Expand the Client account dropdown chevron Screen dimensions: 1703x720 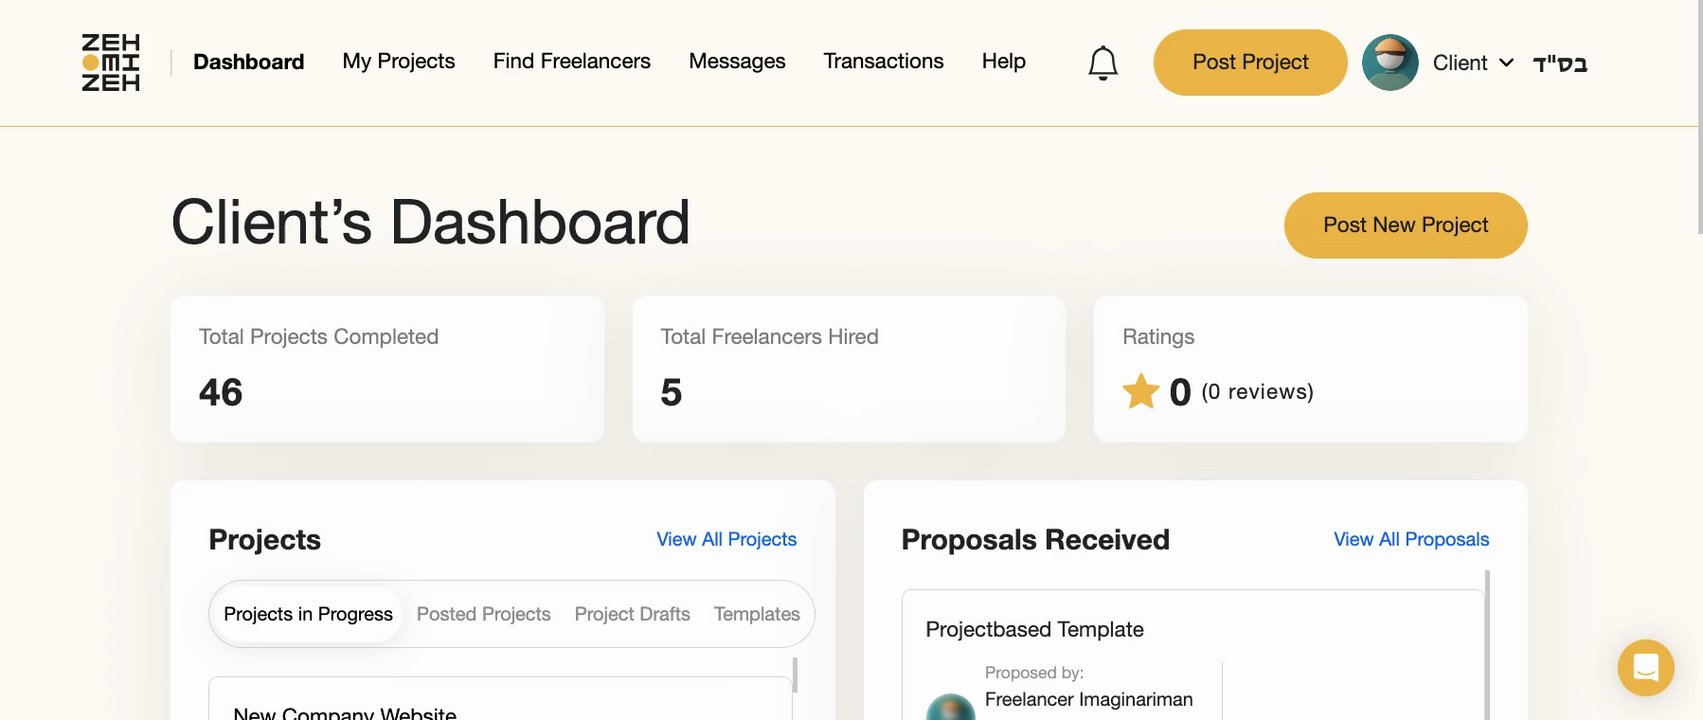(x=1506, y=63)
